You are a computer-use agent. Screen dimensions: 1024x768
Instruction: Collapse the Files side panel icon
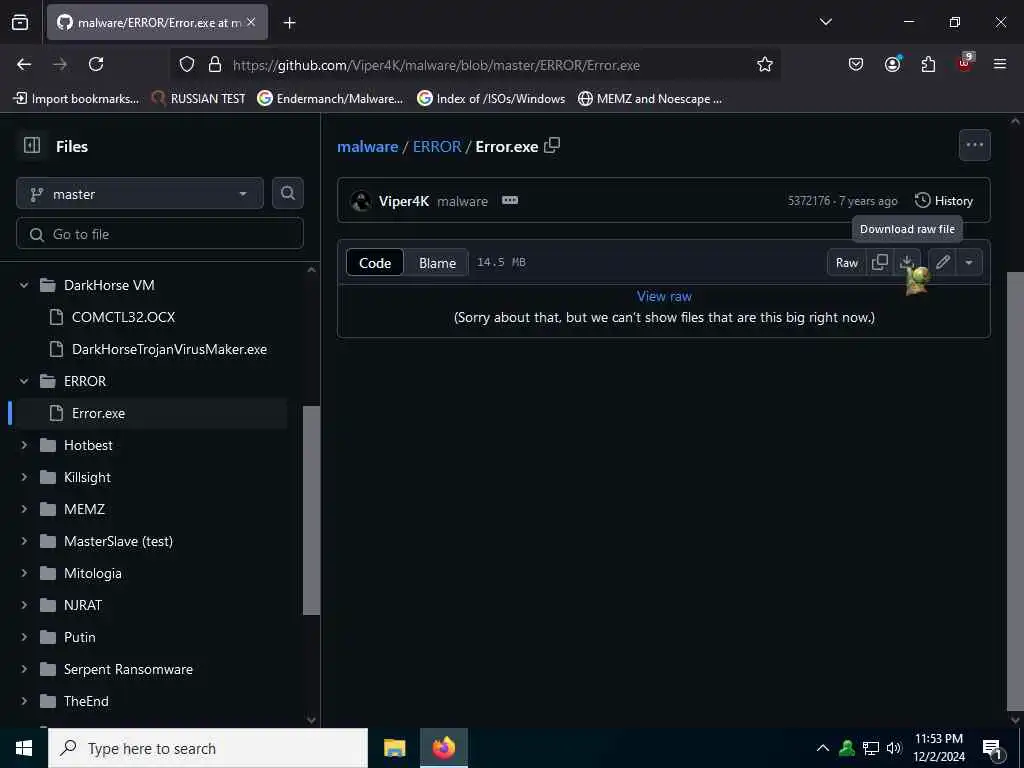(31, 145)
